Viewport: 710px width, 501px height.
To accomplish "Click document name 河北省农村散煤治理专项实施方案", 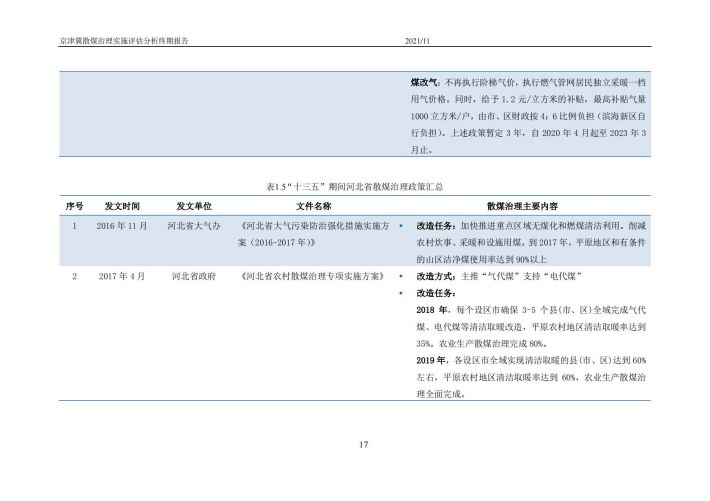I will (313, 276).
